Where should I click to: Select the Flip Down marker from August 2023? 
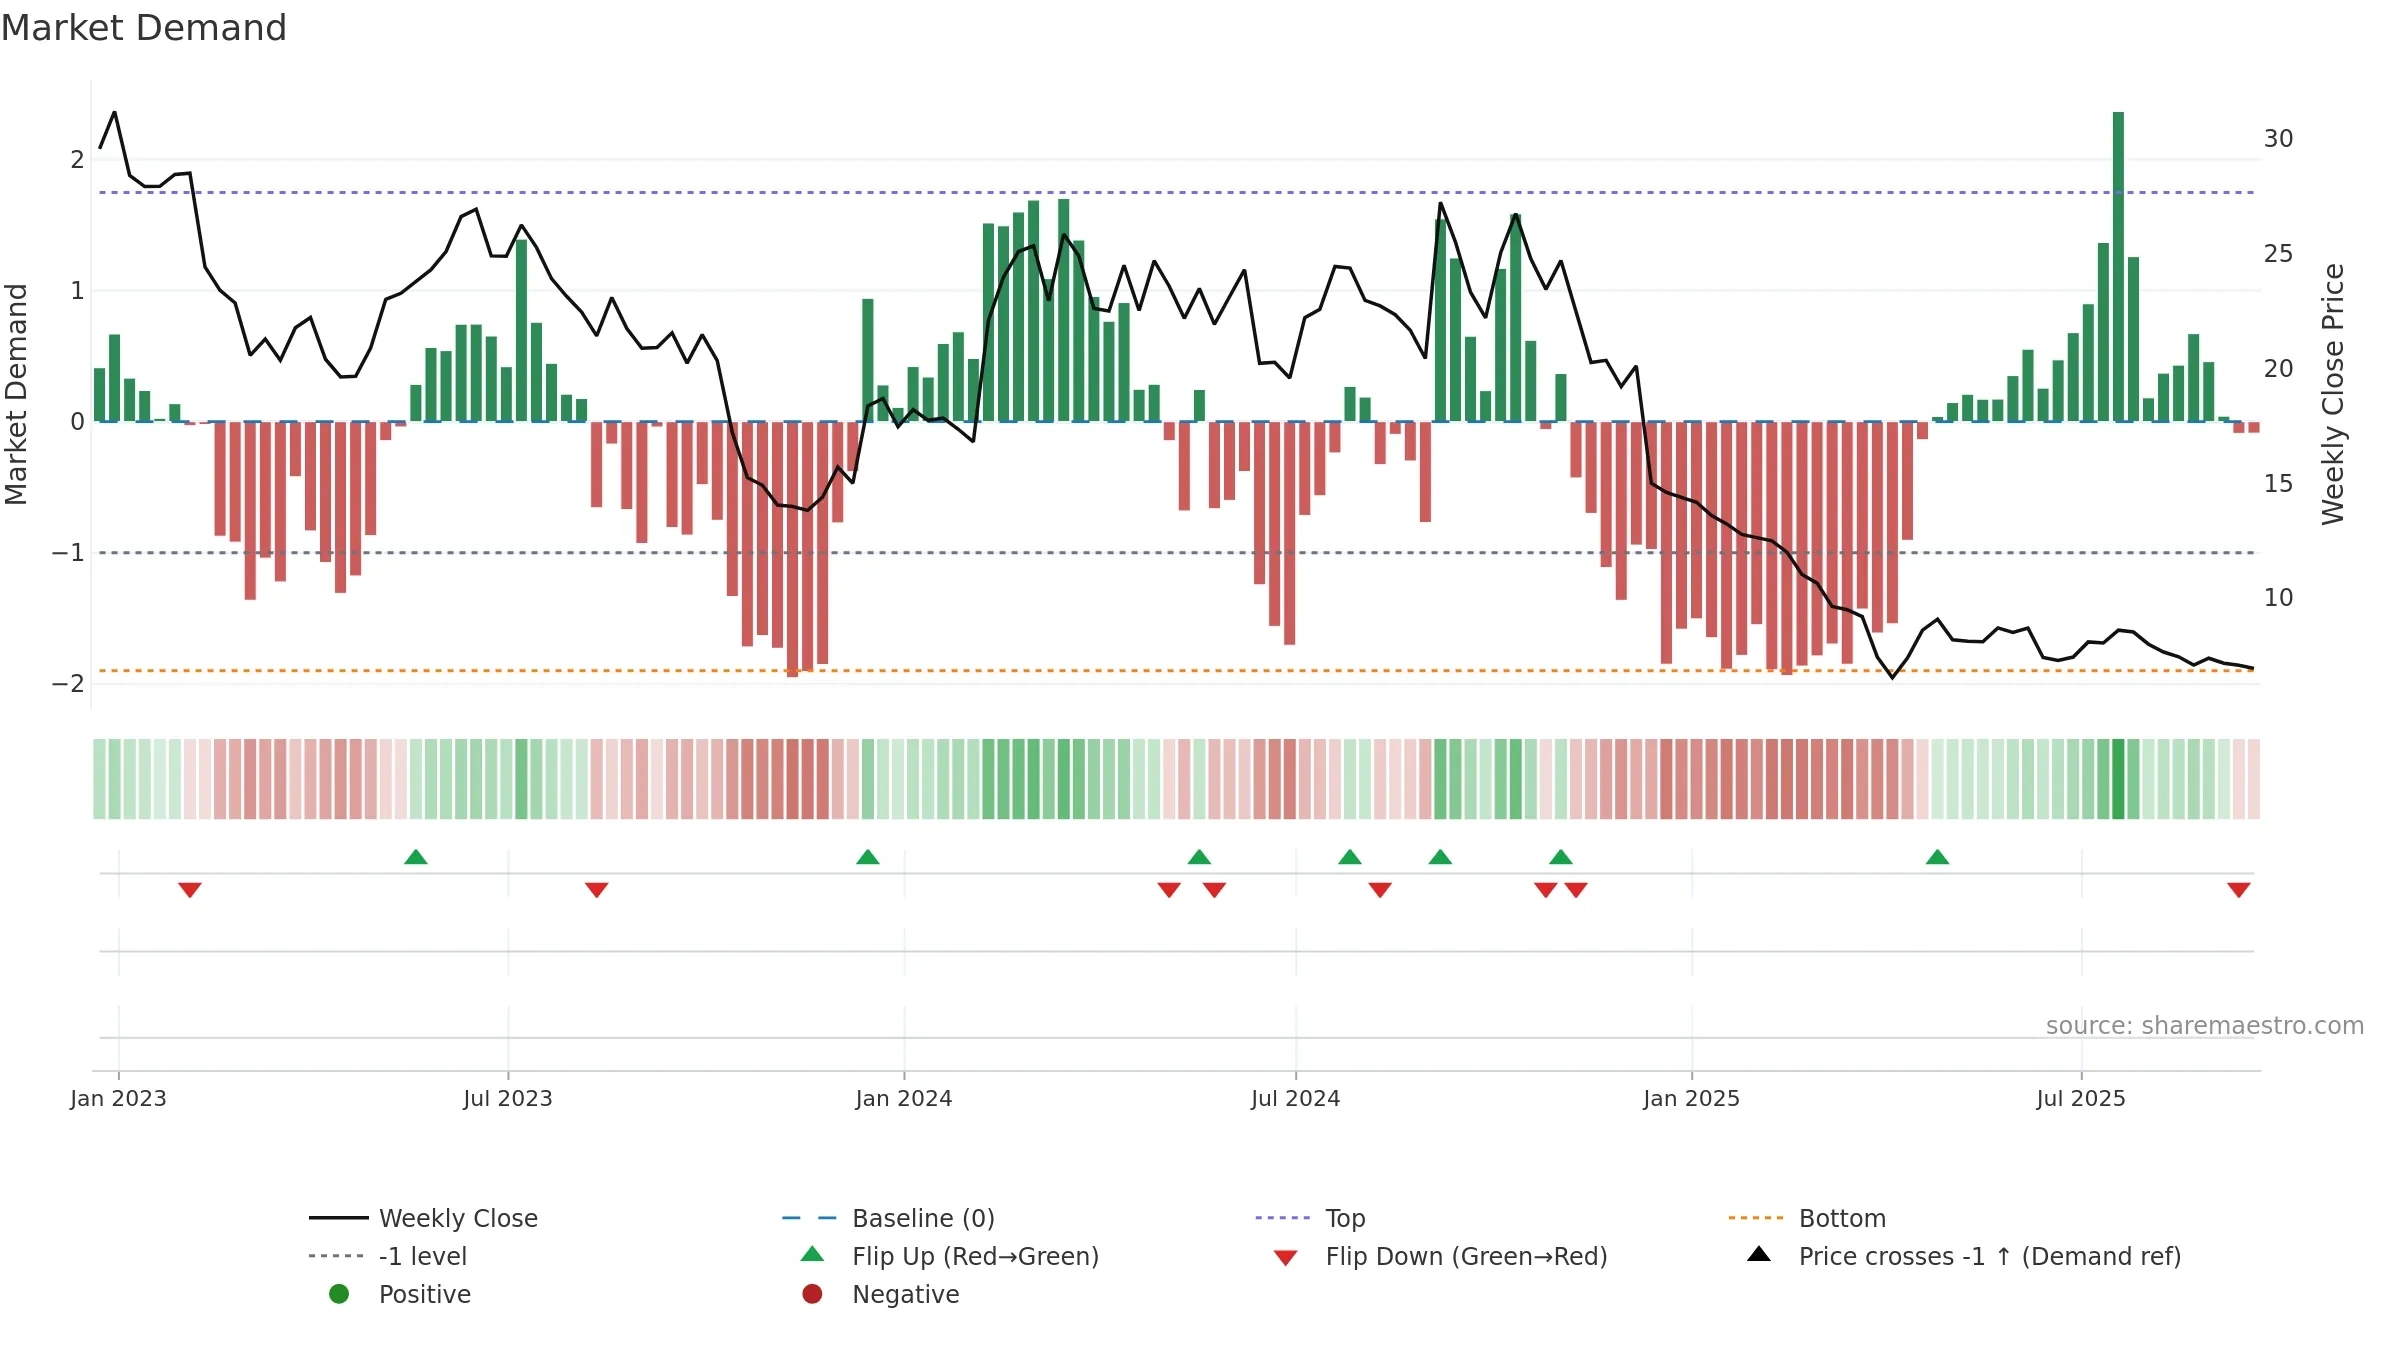point(597,890)
